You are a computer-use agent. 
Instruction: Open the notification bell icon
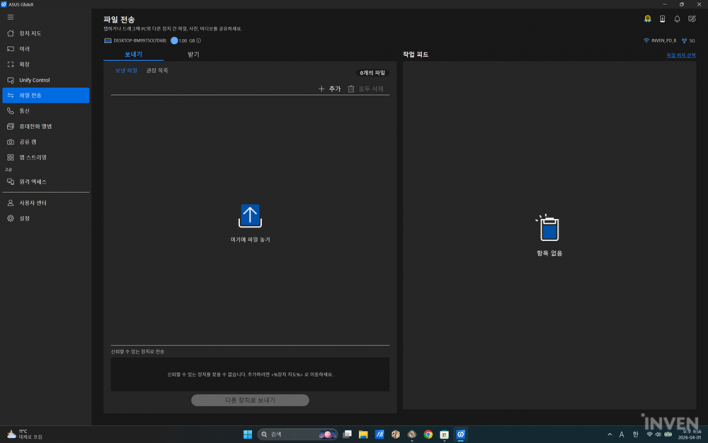[x=677, y=19]
